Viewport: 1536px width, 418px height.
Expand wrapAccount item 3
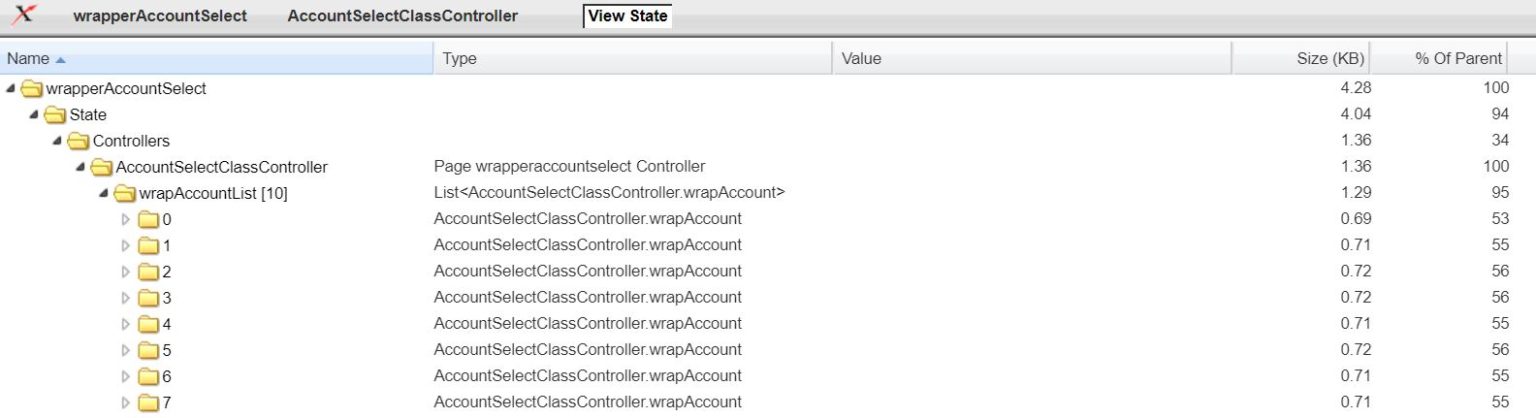(126, 298)
